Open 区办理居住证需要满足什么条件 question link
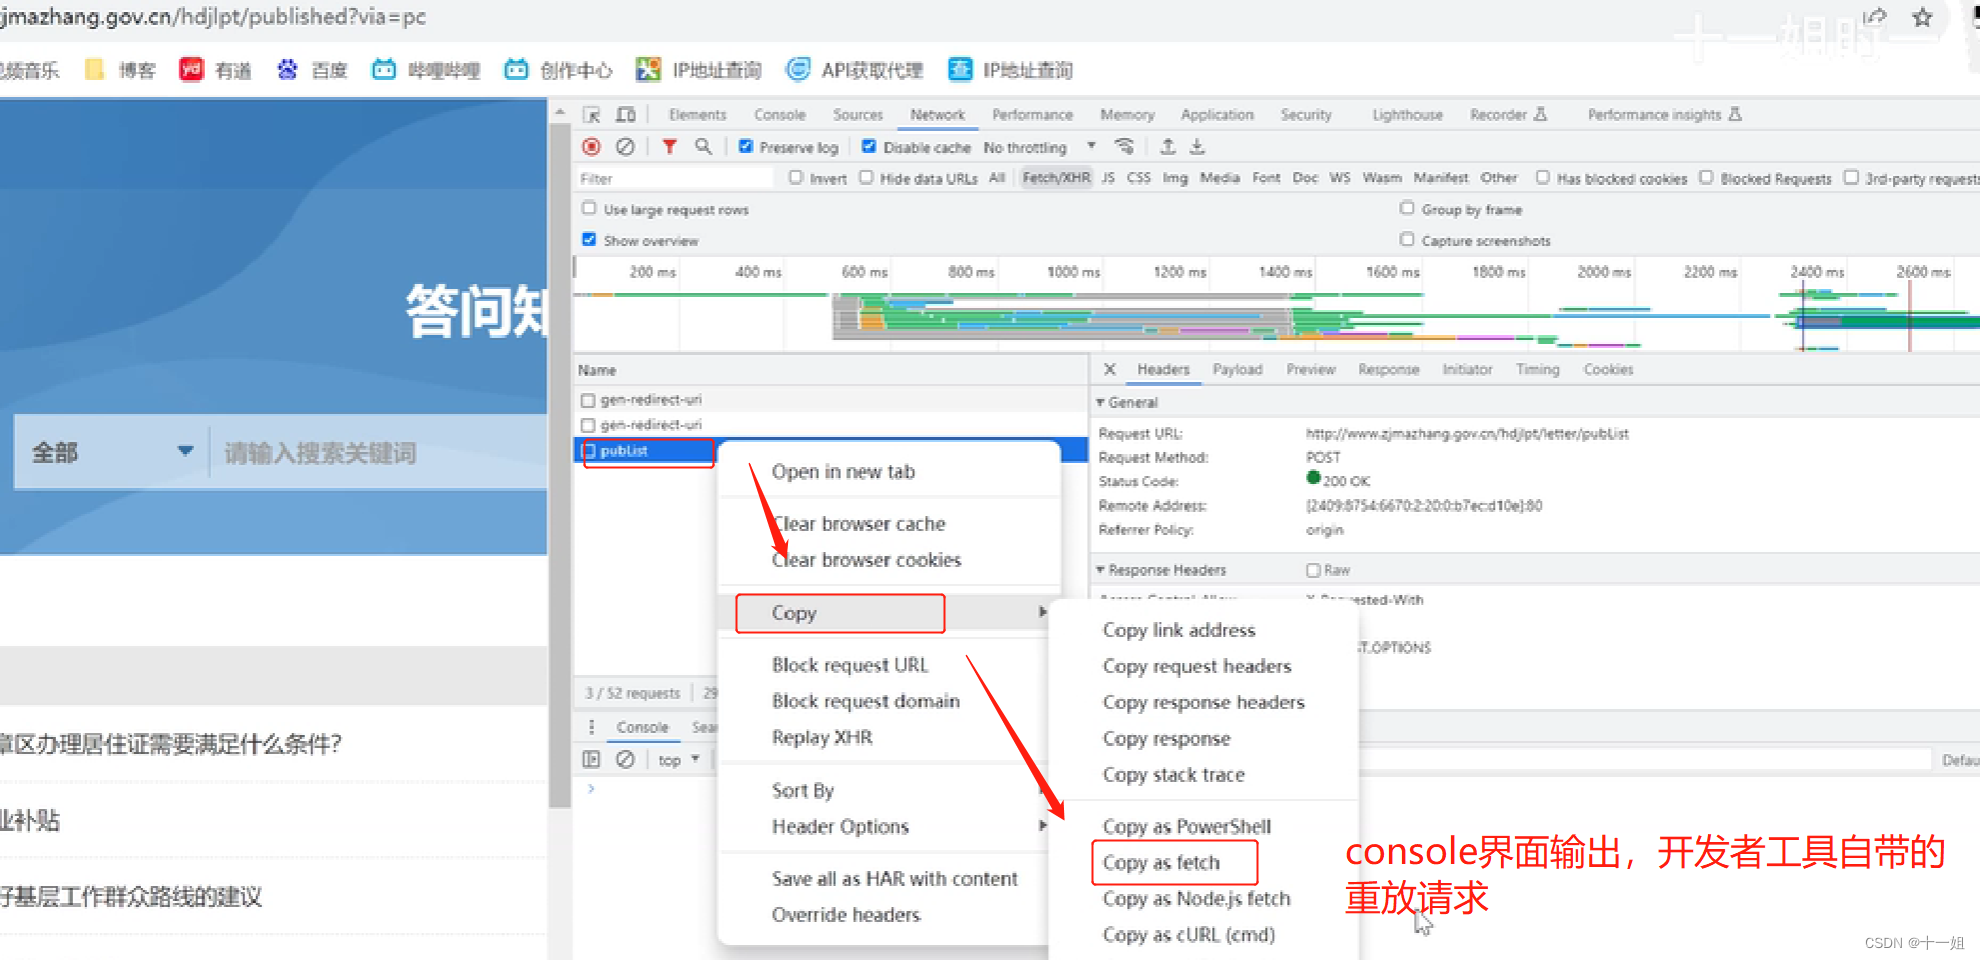This screenshot has width=1980, height=960. pos(172,743)
